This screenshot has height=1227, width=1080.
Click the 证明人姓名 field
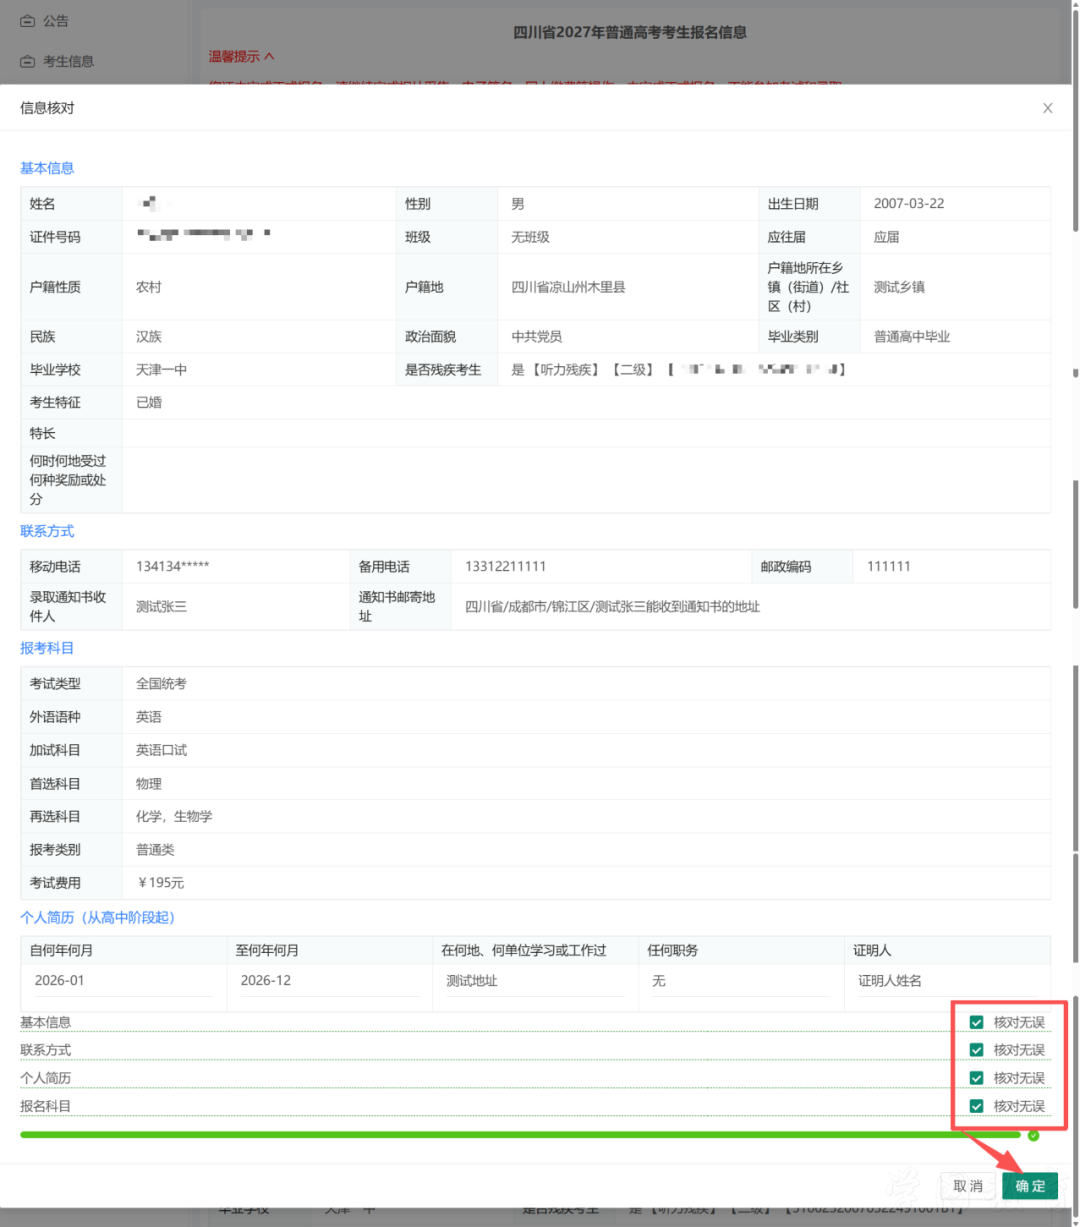[946, 981]
